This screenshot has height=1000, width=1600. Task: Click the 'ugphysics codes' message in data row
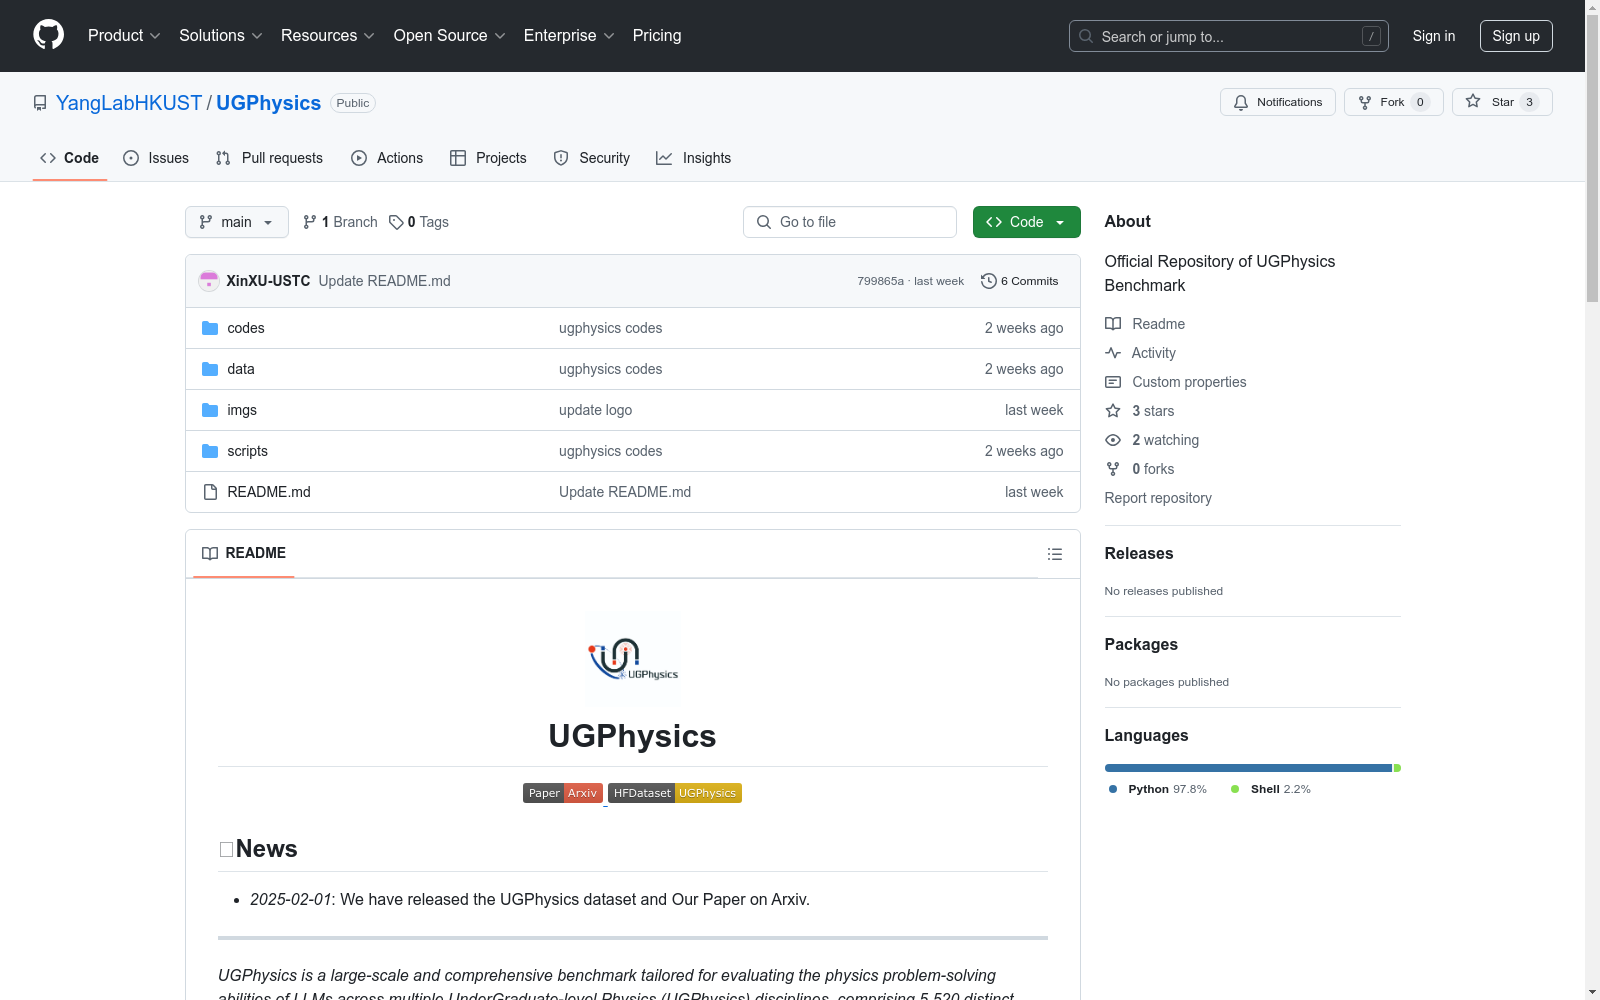[x=610, y=369]
